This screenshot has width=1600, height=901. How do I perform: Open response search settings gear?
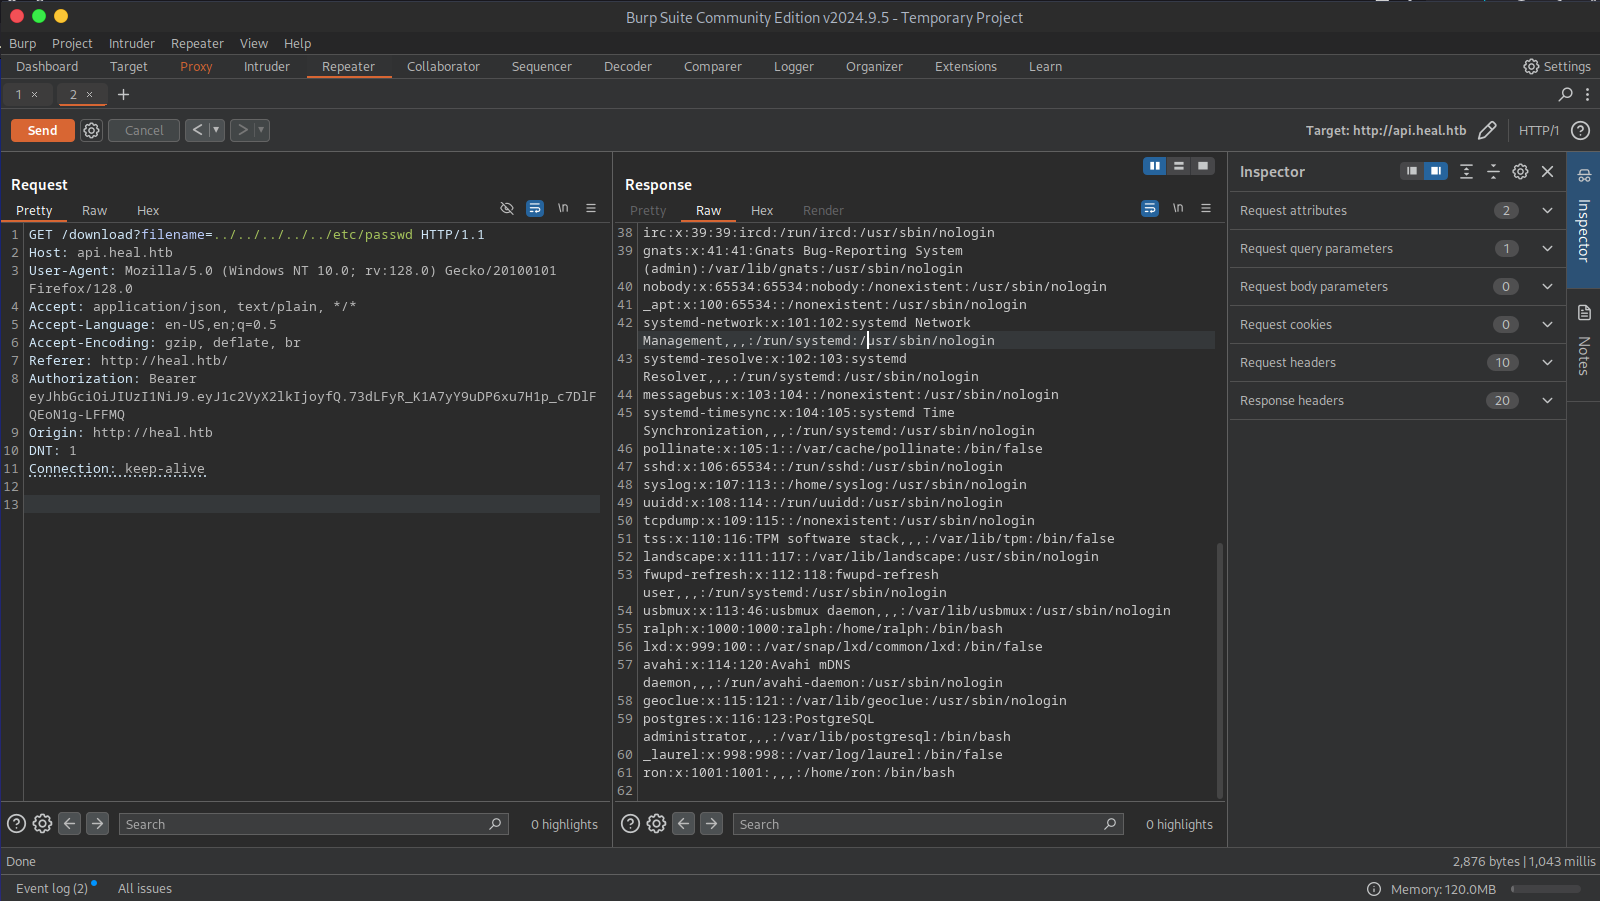click(x=656, y=824)
